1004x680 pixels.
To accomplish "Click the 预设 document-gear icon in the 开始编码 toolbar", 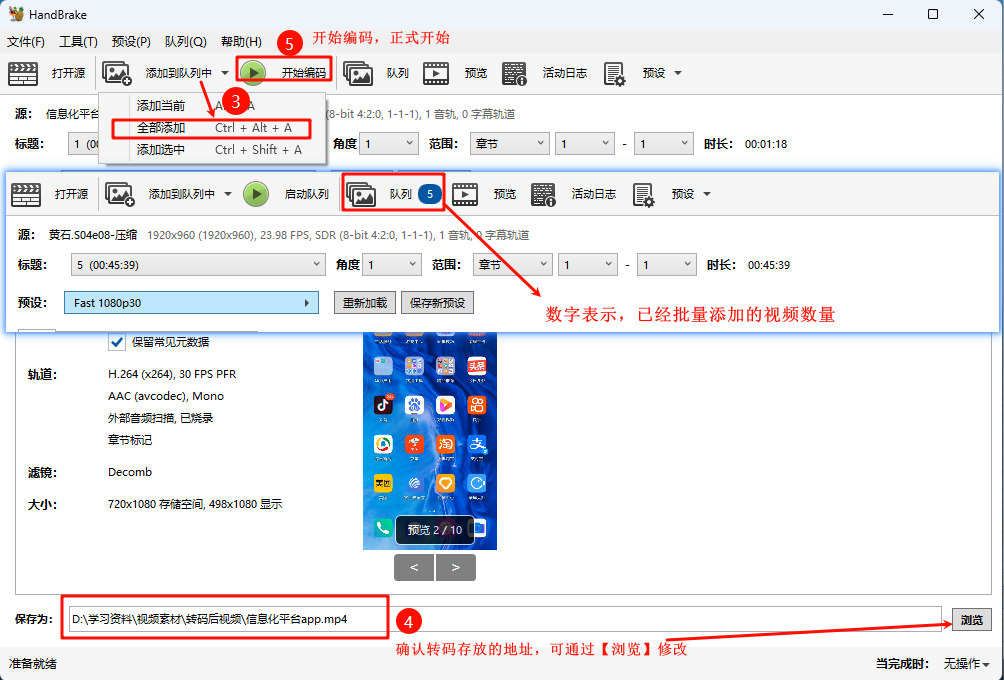I will click(x=614, y=73).
